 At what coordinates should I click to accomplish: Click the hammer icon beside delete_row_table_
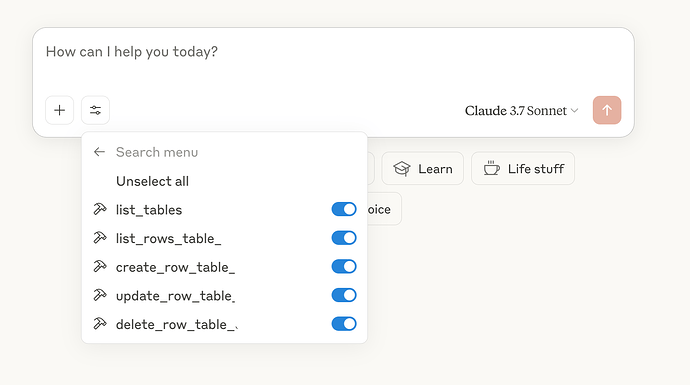pos(100,324)
